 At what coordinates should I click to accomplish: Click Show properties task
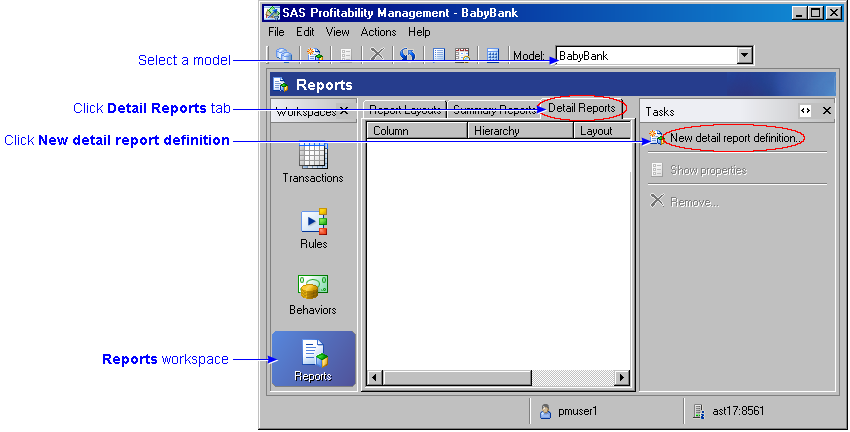pyautogui.click(x=708, y=170)
